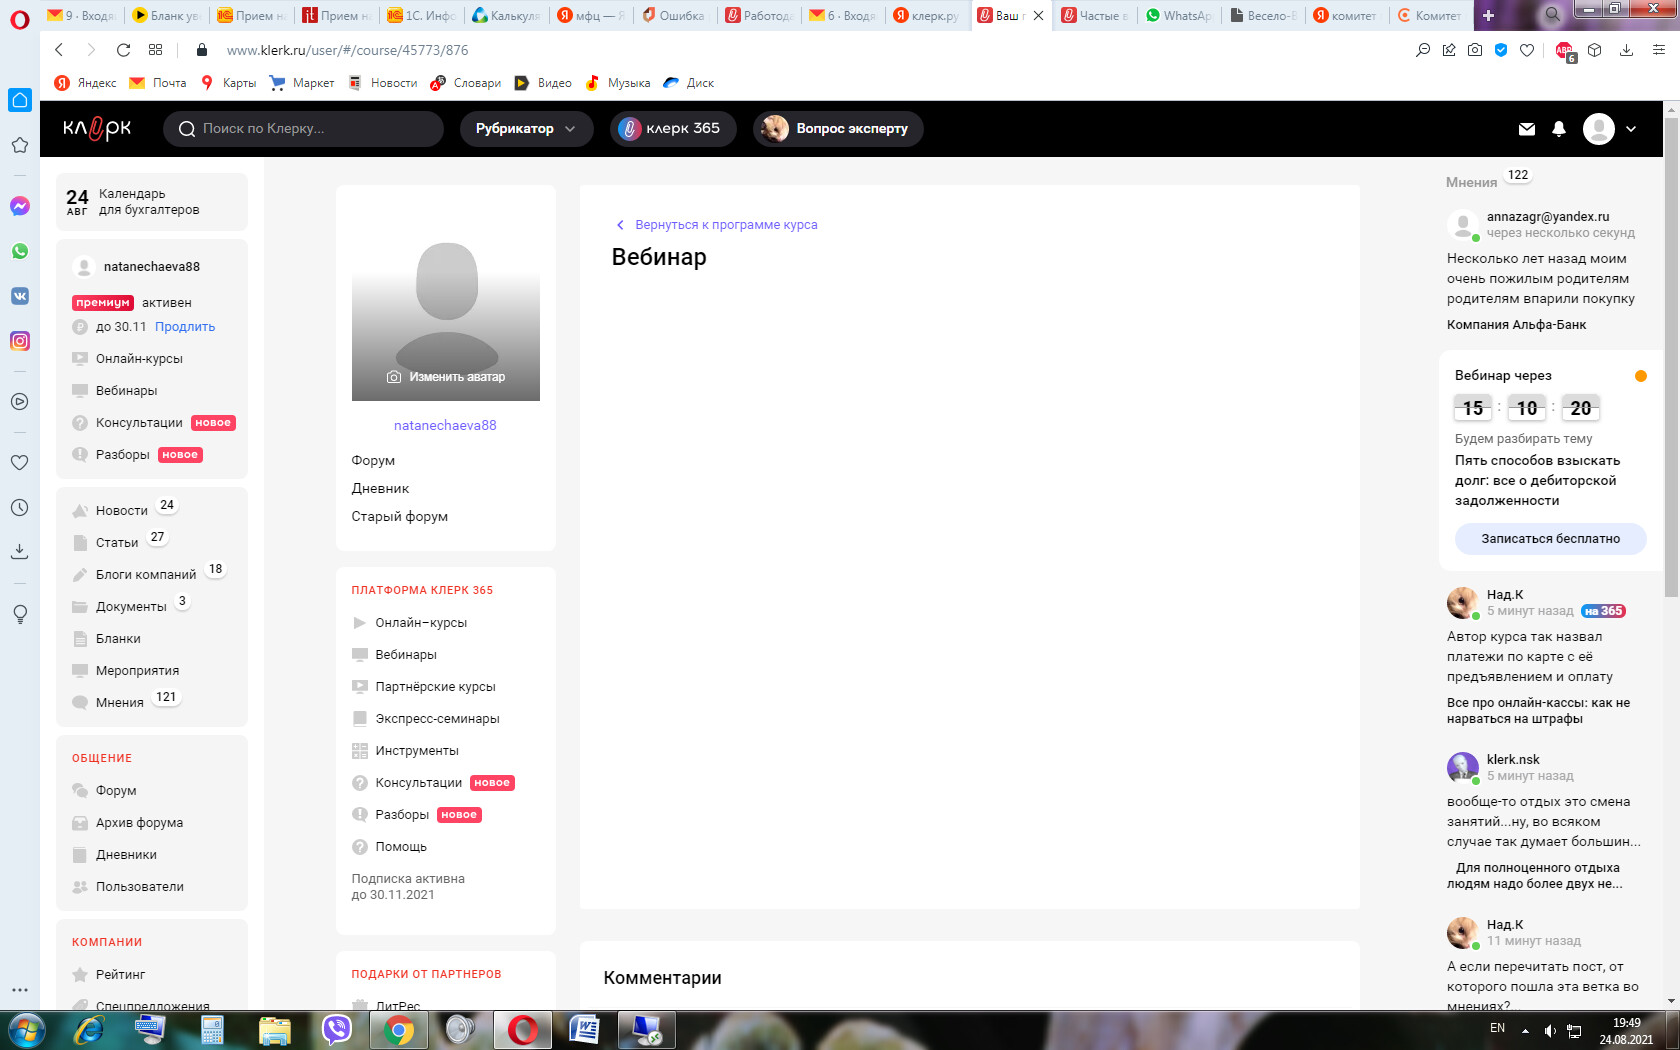Open the Opera speed dial grid icon
This screenshot has height=1050, width=1680.
click(155, 50)
